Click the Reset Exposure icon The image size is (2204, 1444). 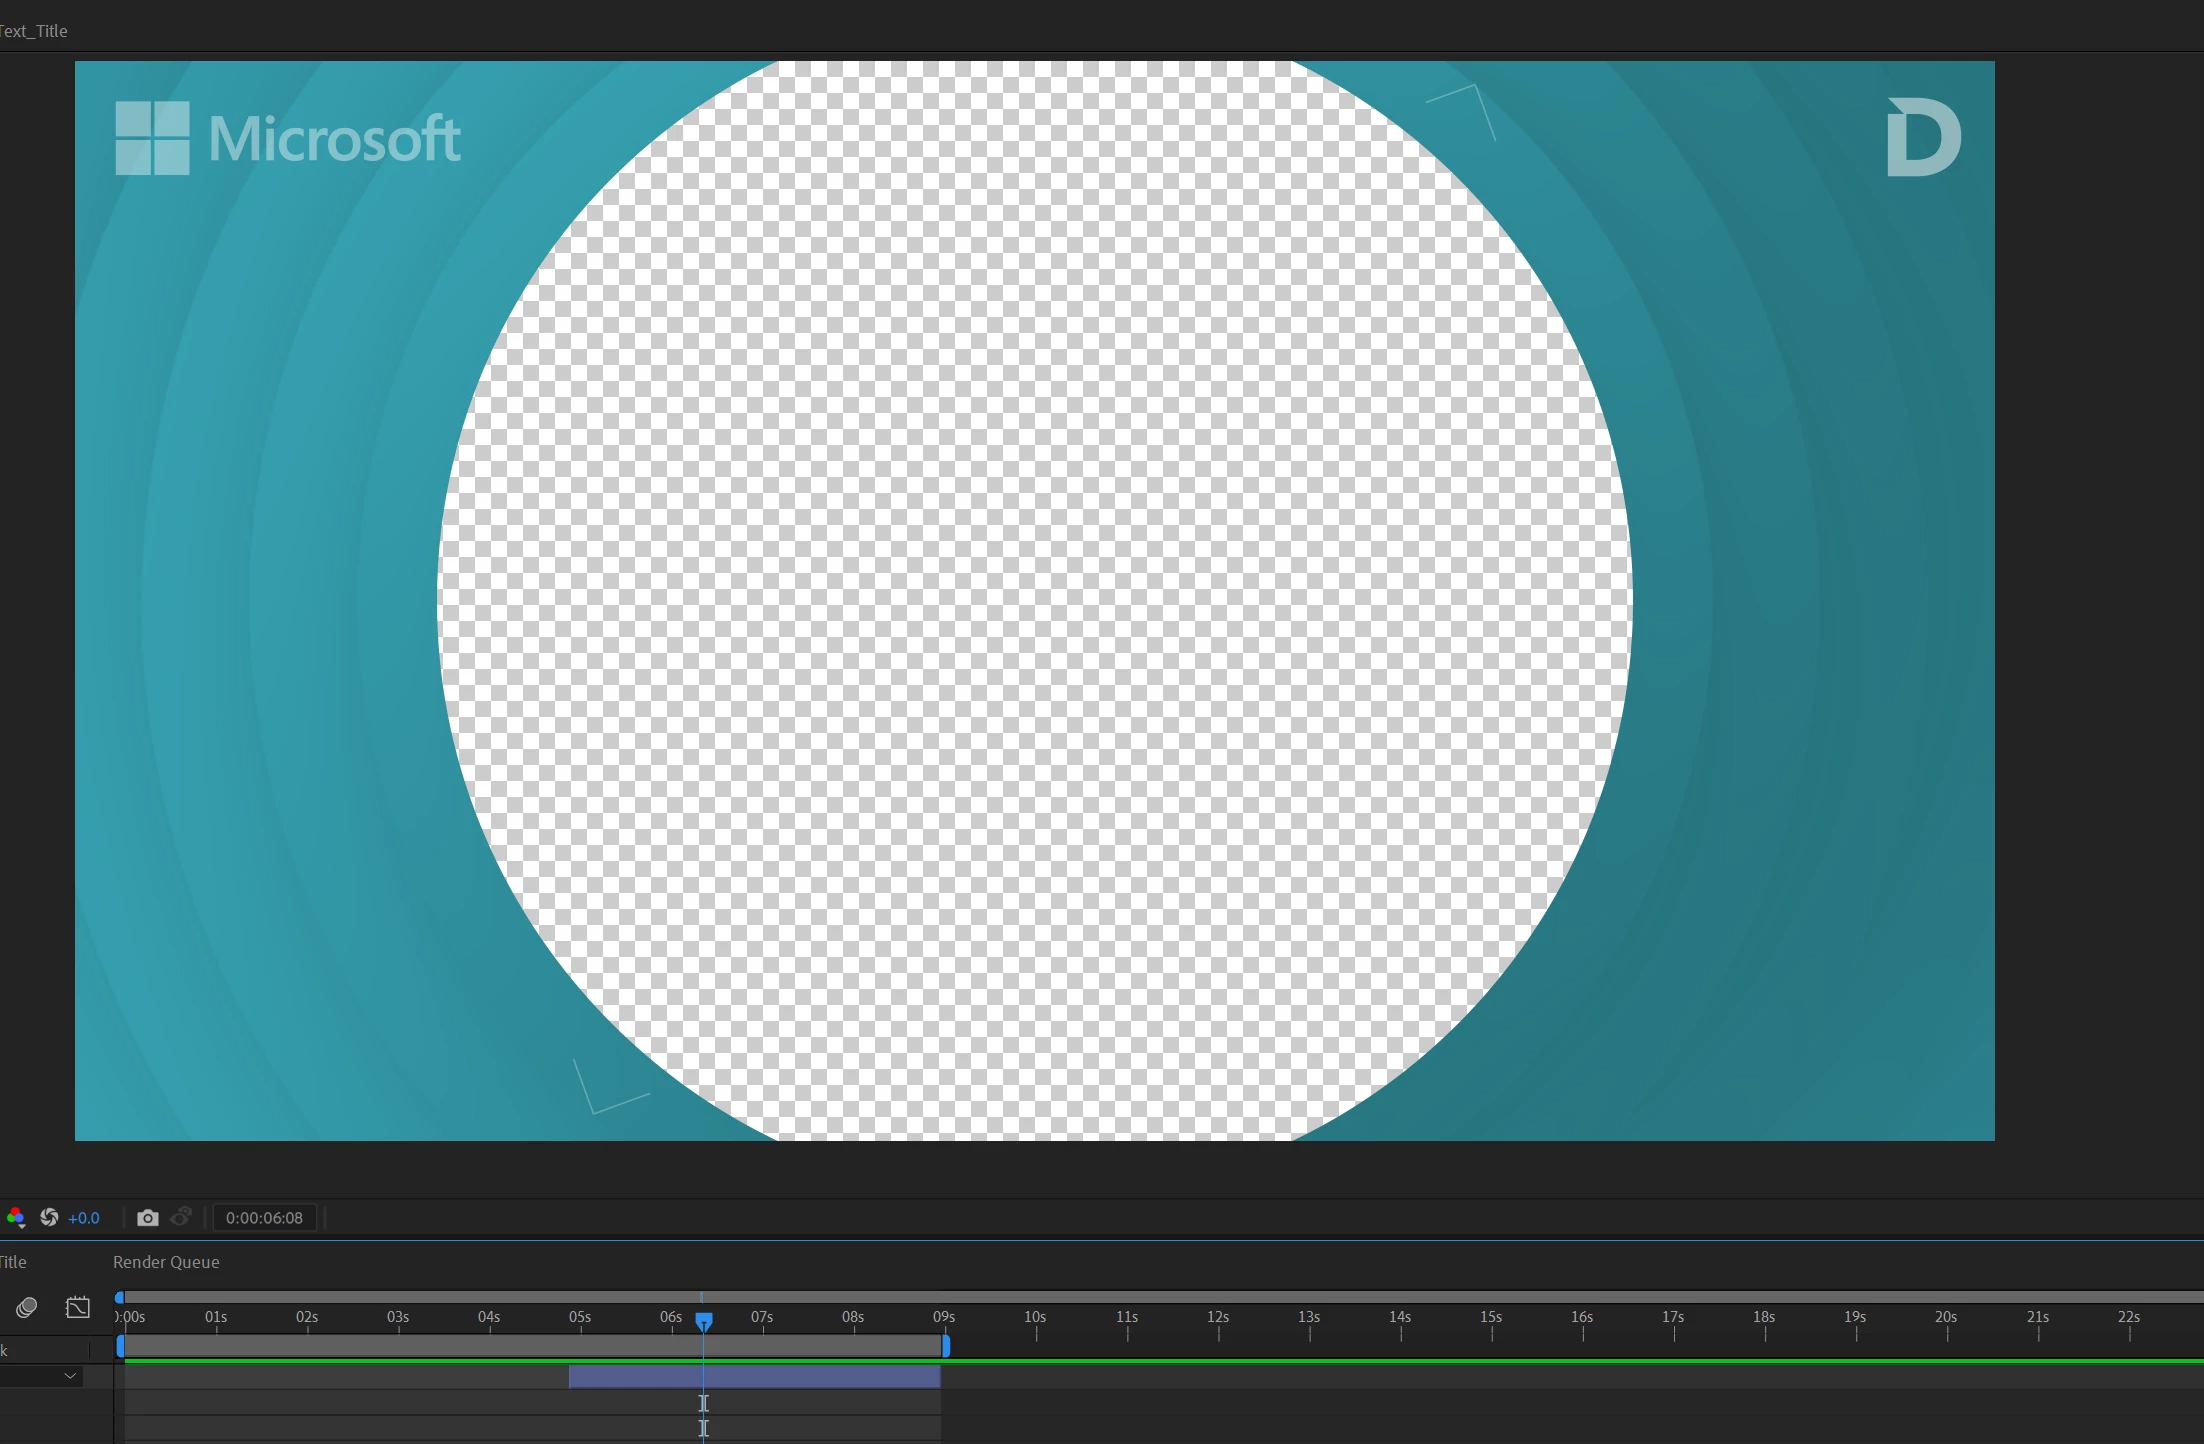[48, 1217]
